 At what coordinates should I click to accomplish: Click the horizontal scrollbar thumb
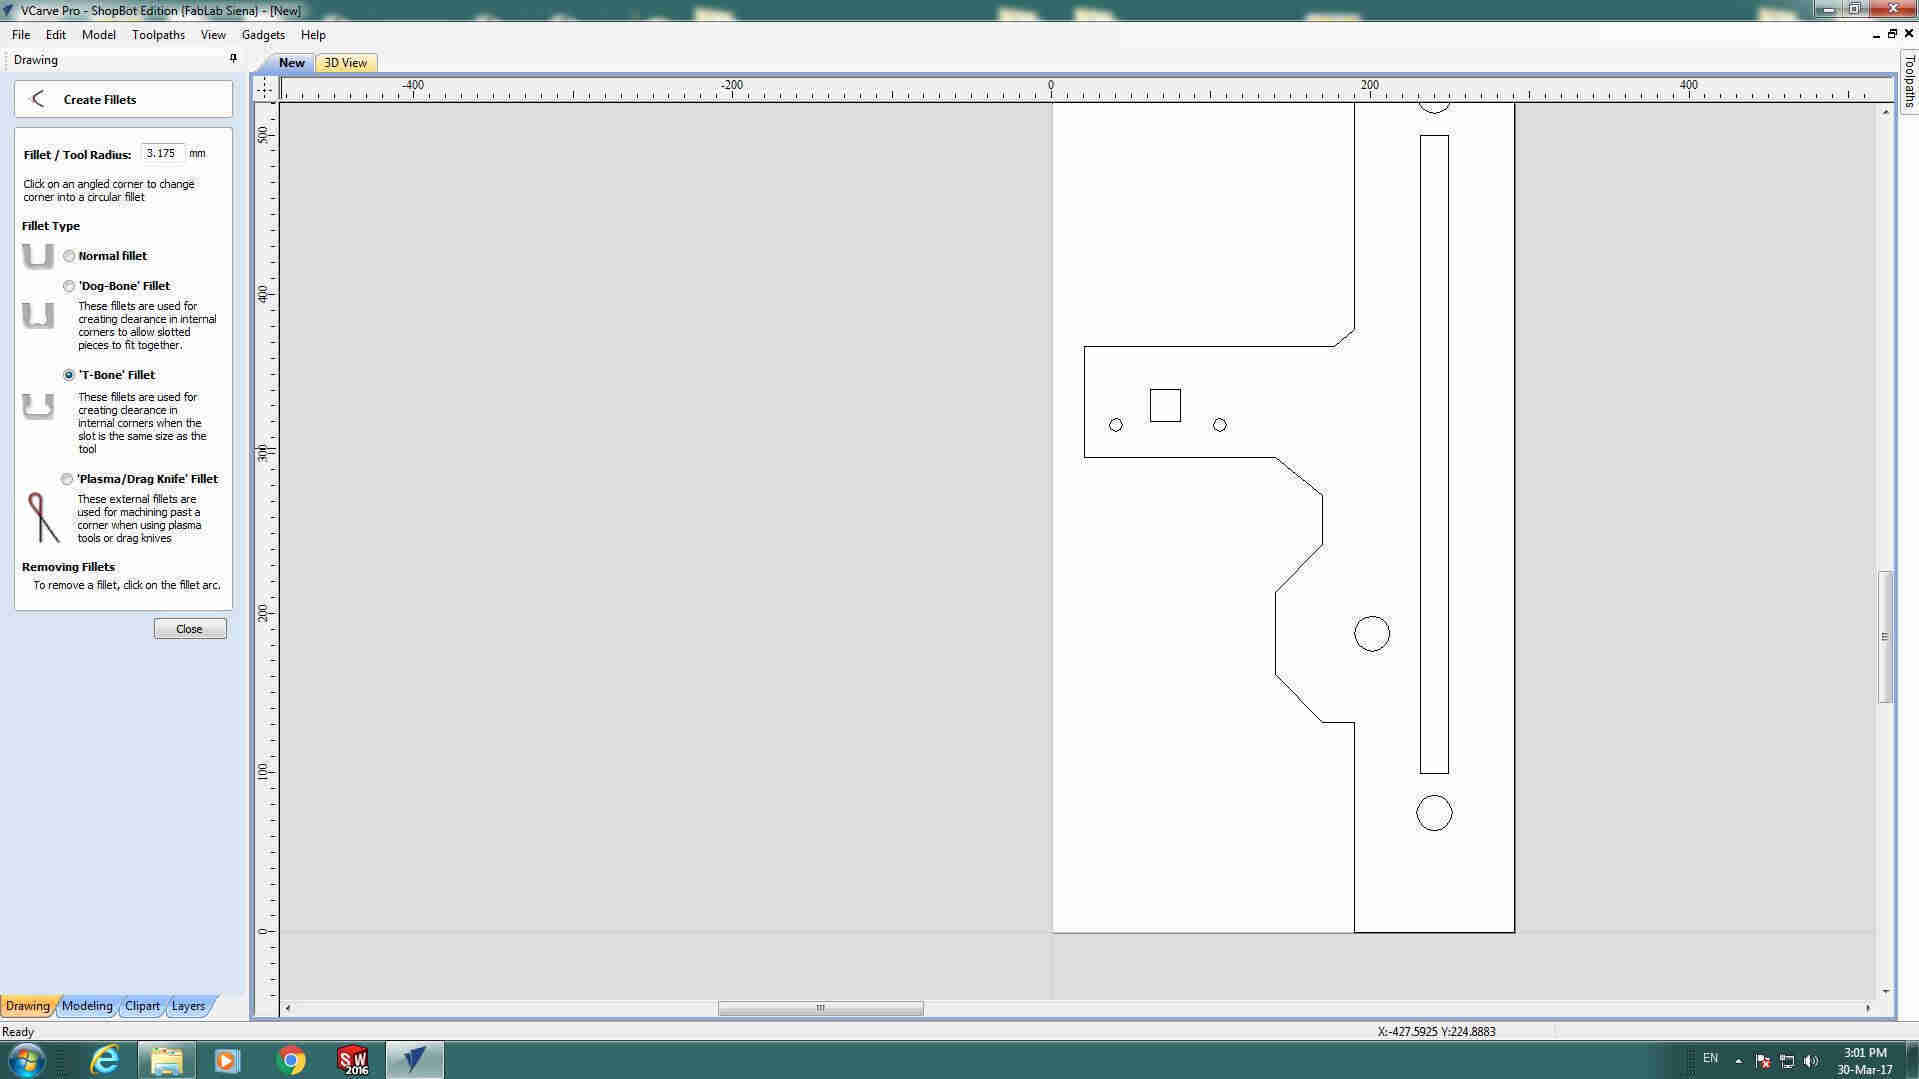click(x=820, y=1008)
